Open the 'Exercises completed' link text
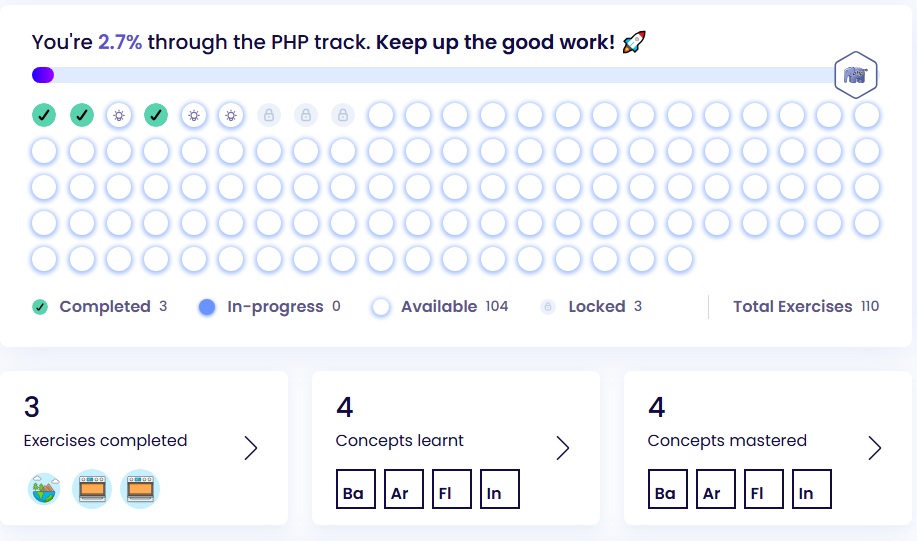Screen dimensions: 917x541 [105, 440]
